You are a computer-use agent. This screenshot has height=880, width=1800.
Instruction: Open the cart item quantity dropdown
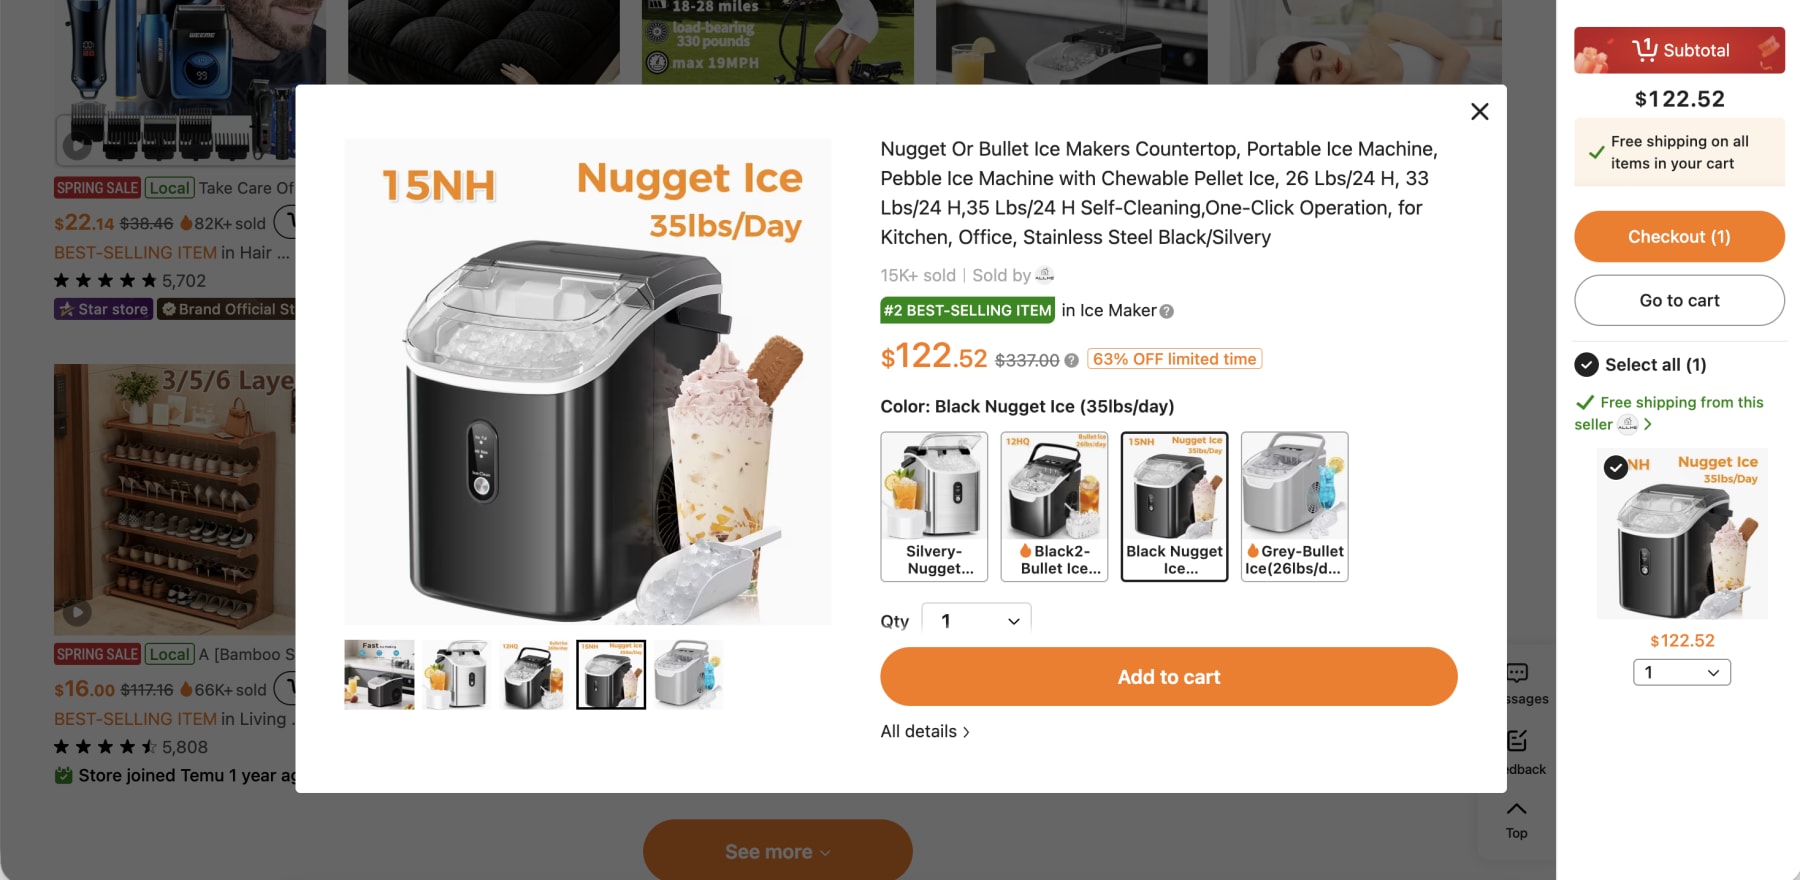[x=1682, y=673]
